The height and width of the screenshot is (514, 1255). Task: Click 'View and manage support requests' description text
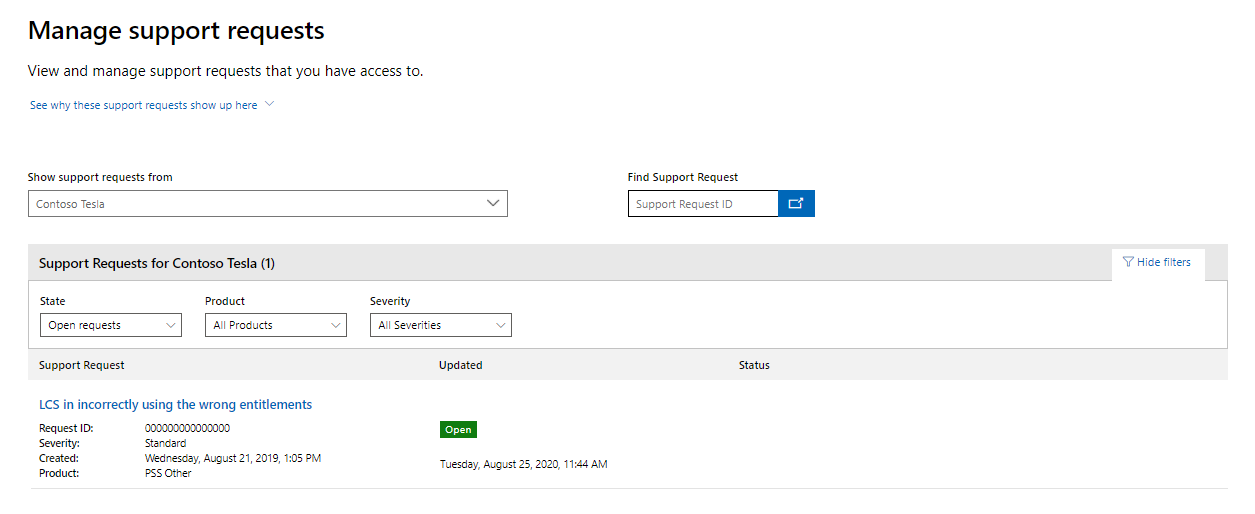tap(226, 71)
